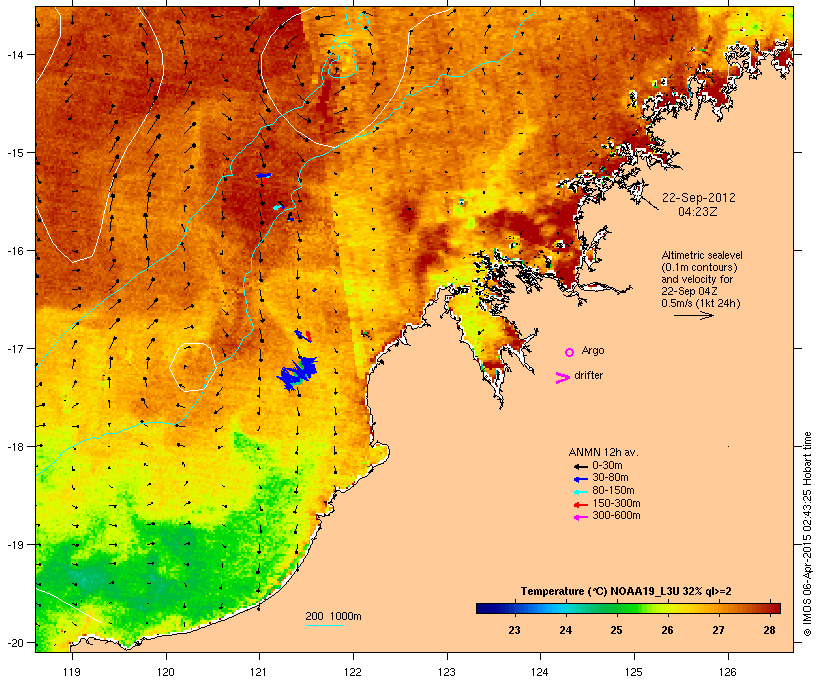This screenshot has width=820, height=680.
Task: Click the longitude label '121'
Action: (x=259, y=672)
